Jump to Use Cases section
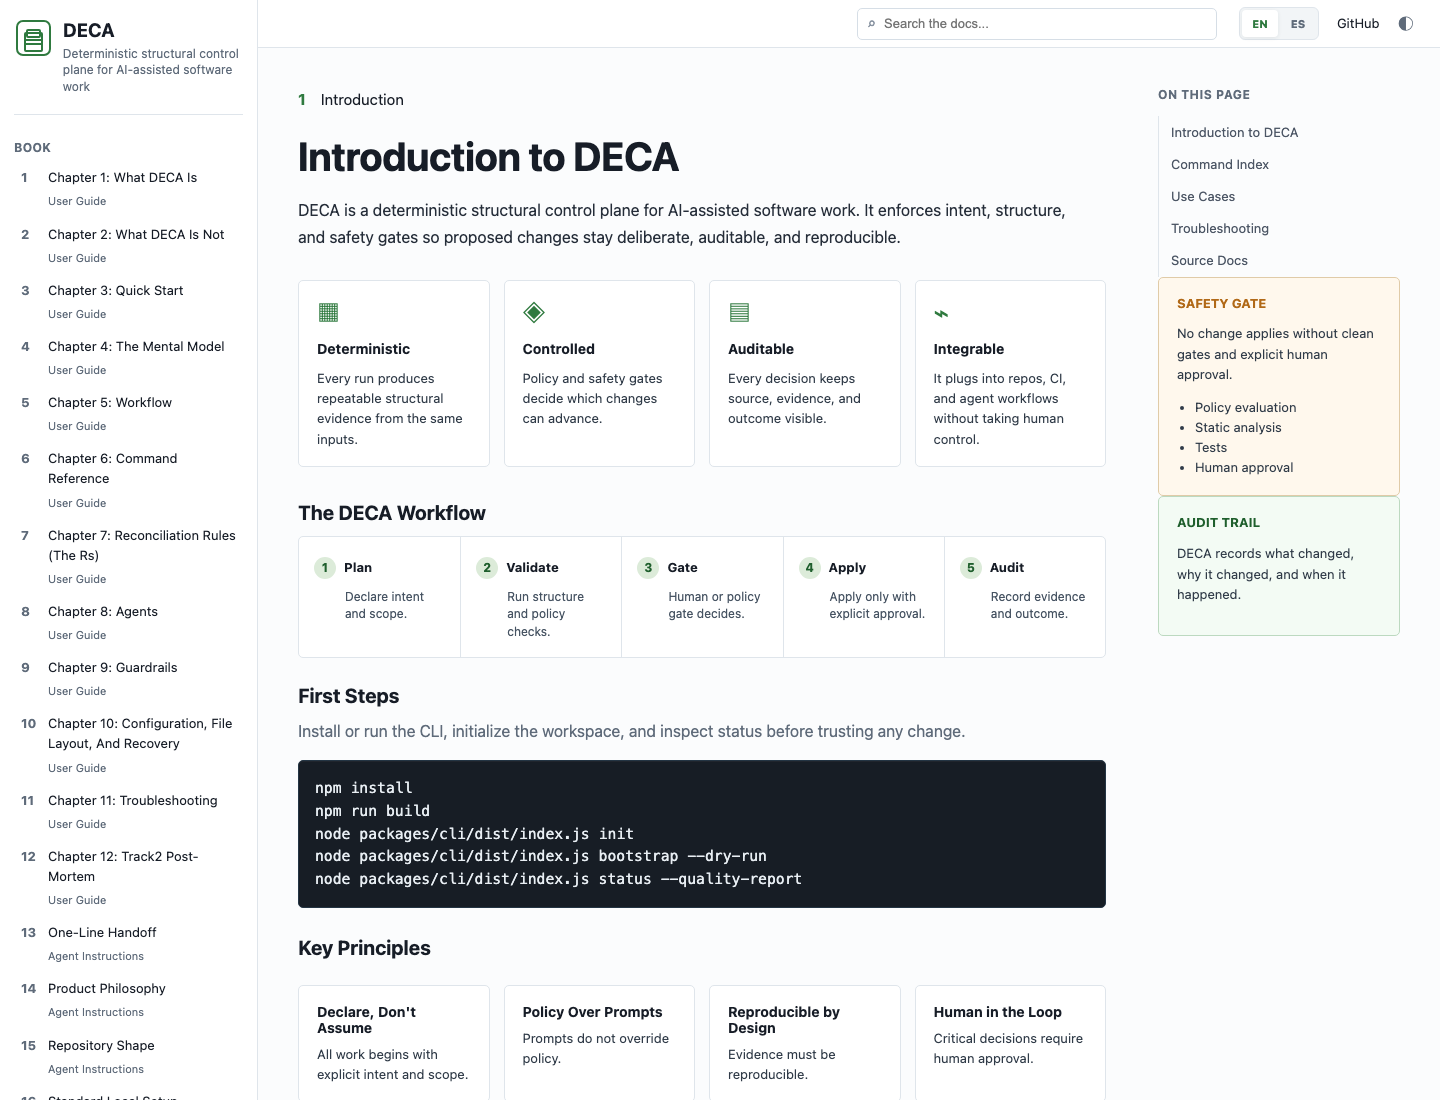 coord(1203,196)
